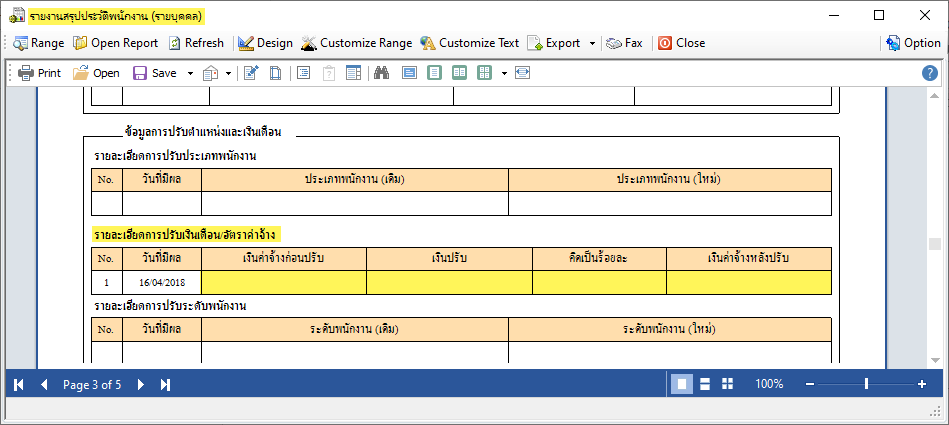Select the two pages view icon
This screenshot has width=949, height=425.
click(459, 73)
